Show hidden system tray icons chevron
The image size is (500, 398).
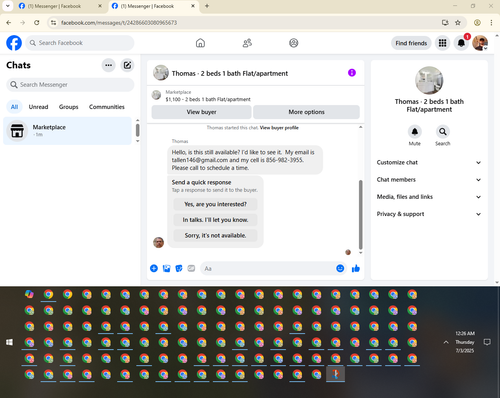point(446,342)
